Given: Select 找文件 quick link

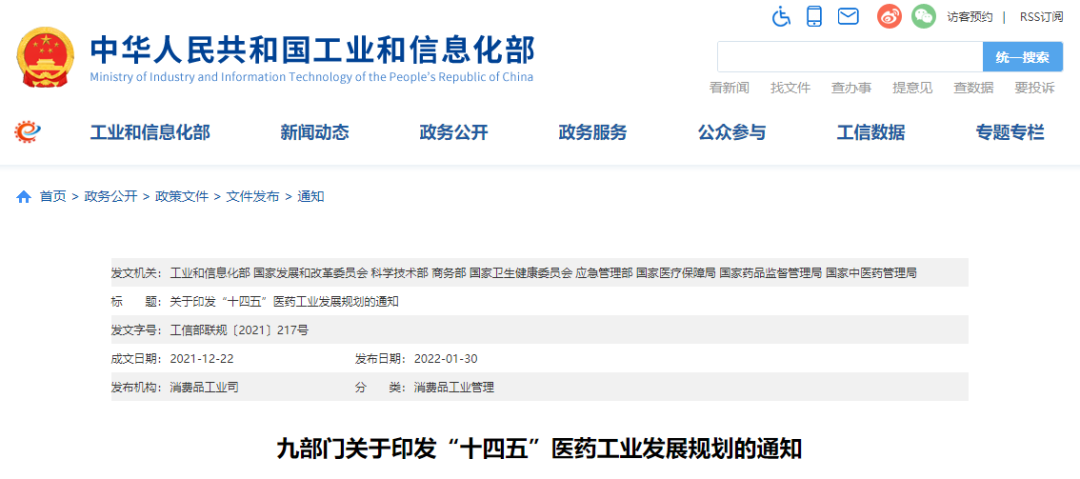Looking at the screenshot, I should click(791, 88).
